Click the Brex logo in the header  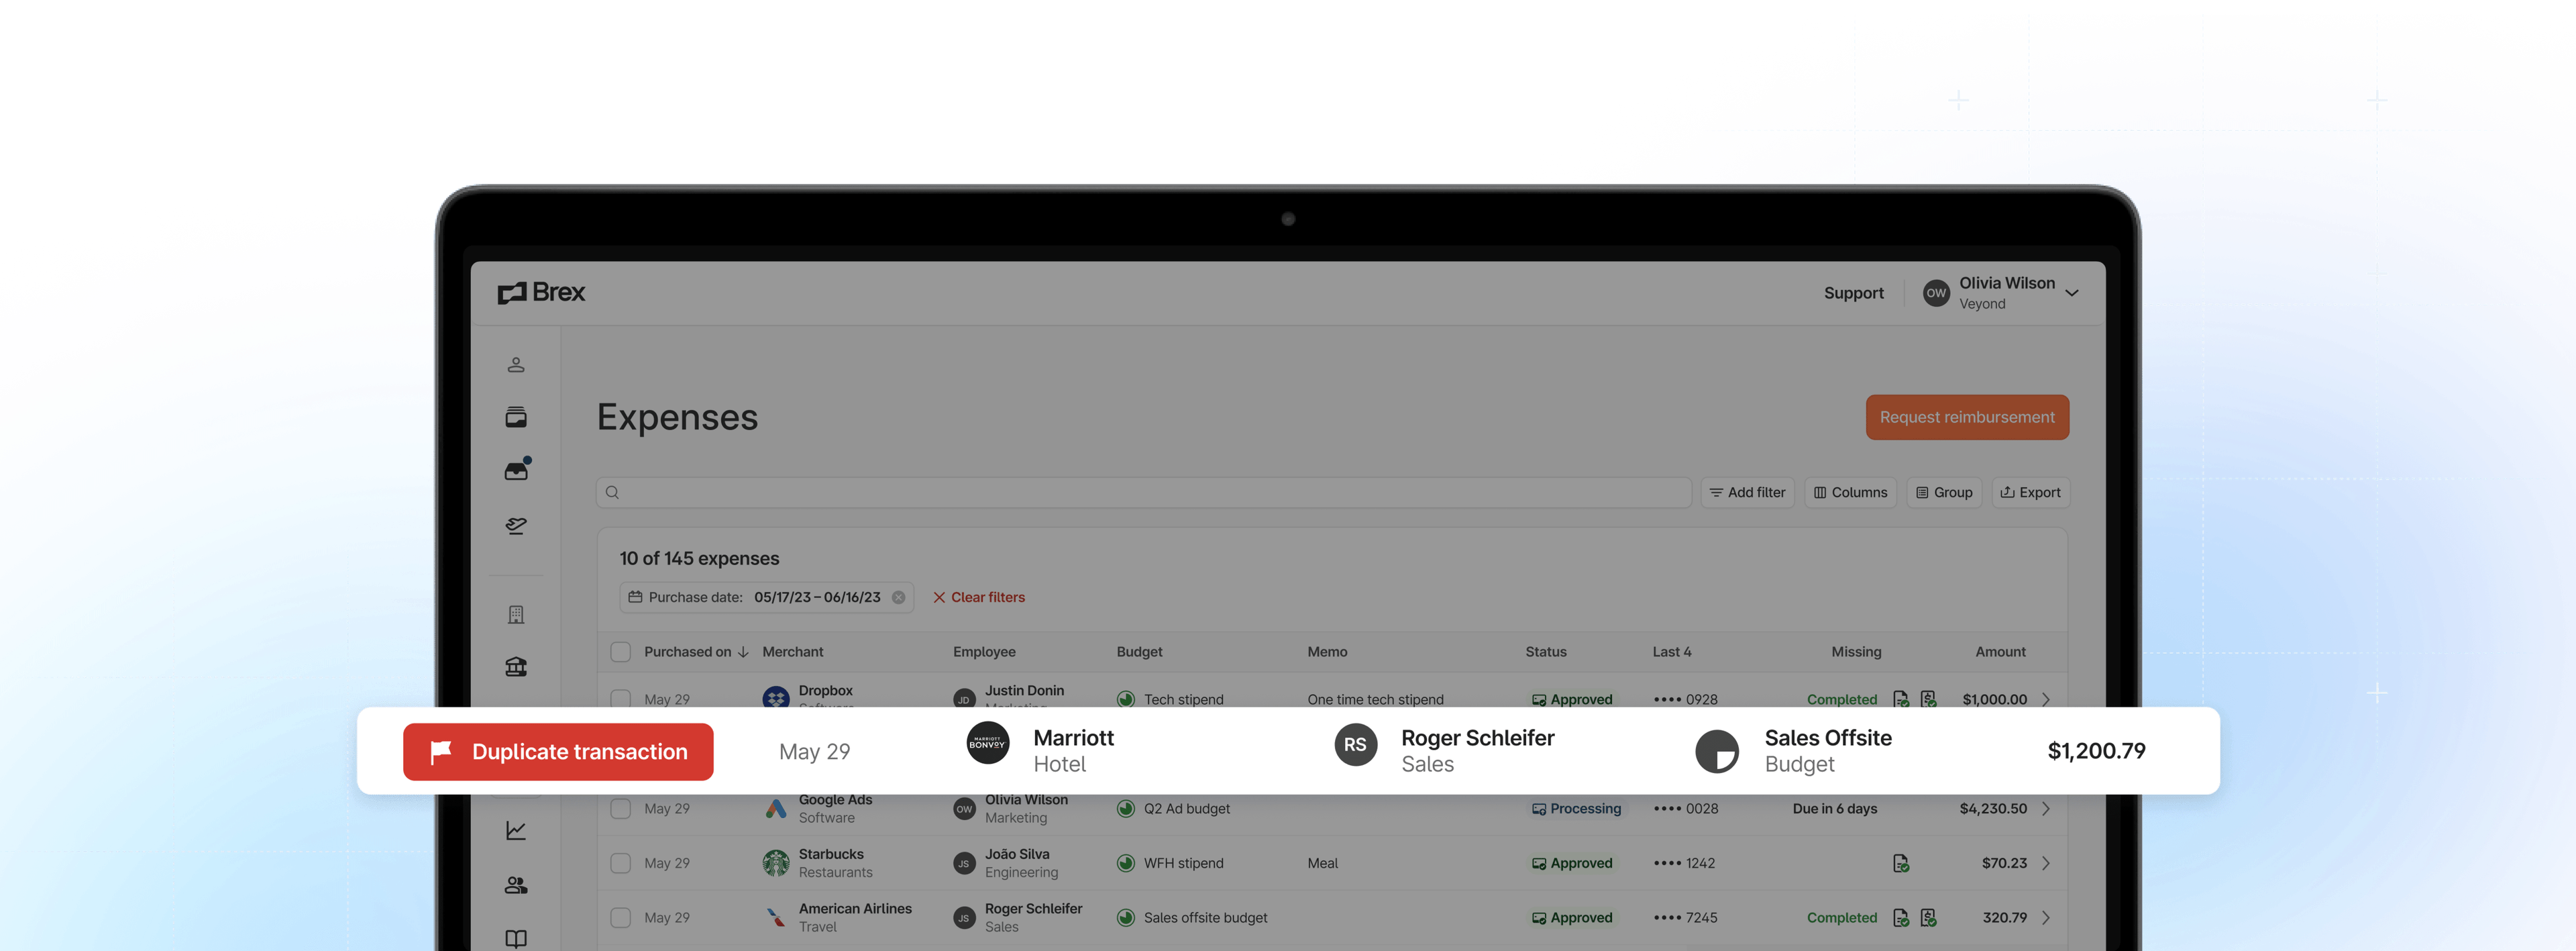click(x=540, y=292)
